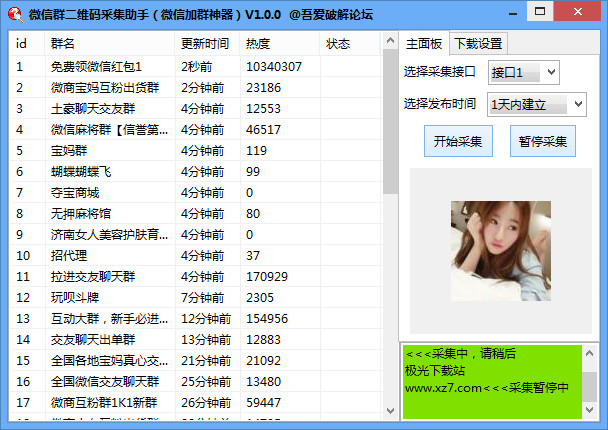Select row 济南女人美容护肤育...
This screenshot has height=430, width=608.
[x=195, y=235]
